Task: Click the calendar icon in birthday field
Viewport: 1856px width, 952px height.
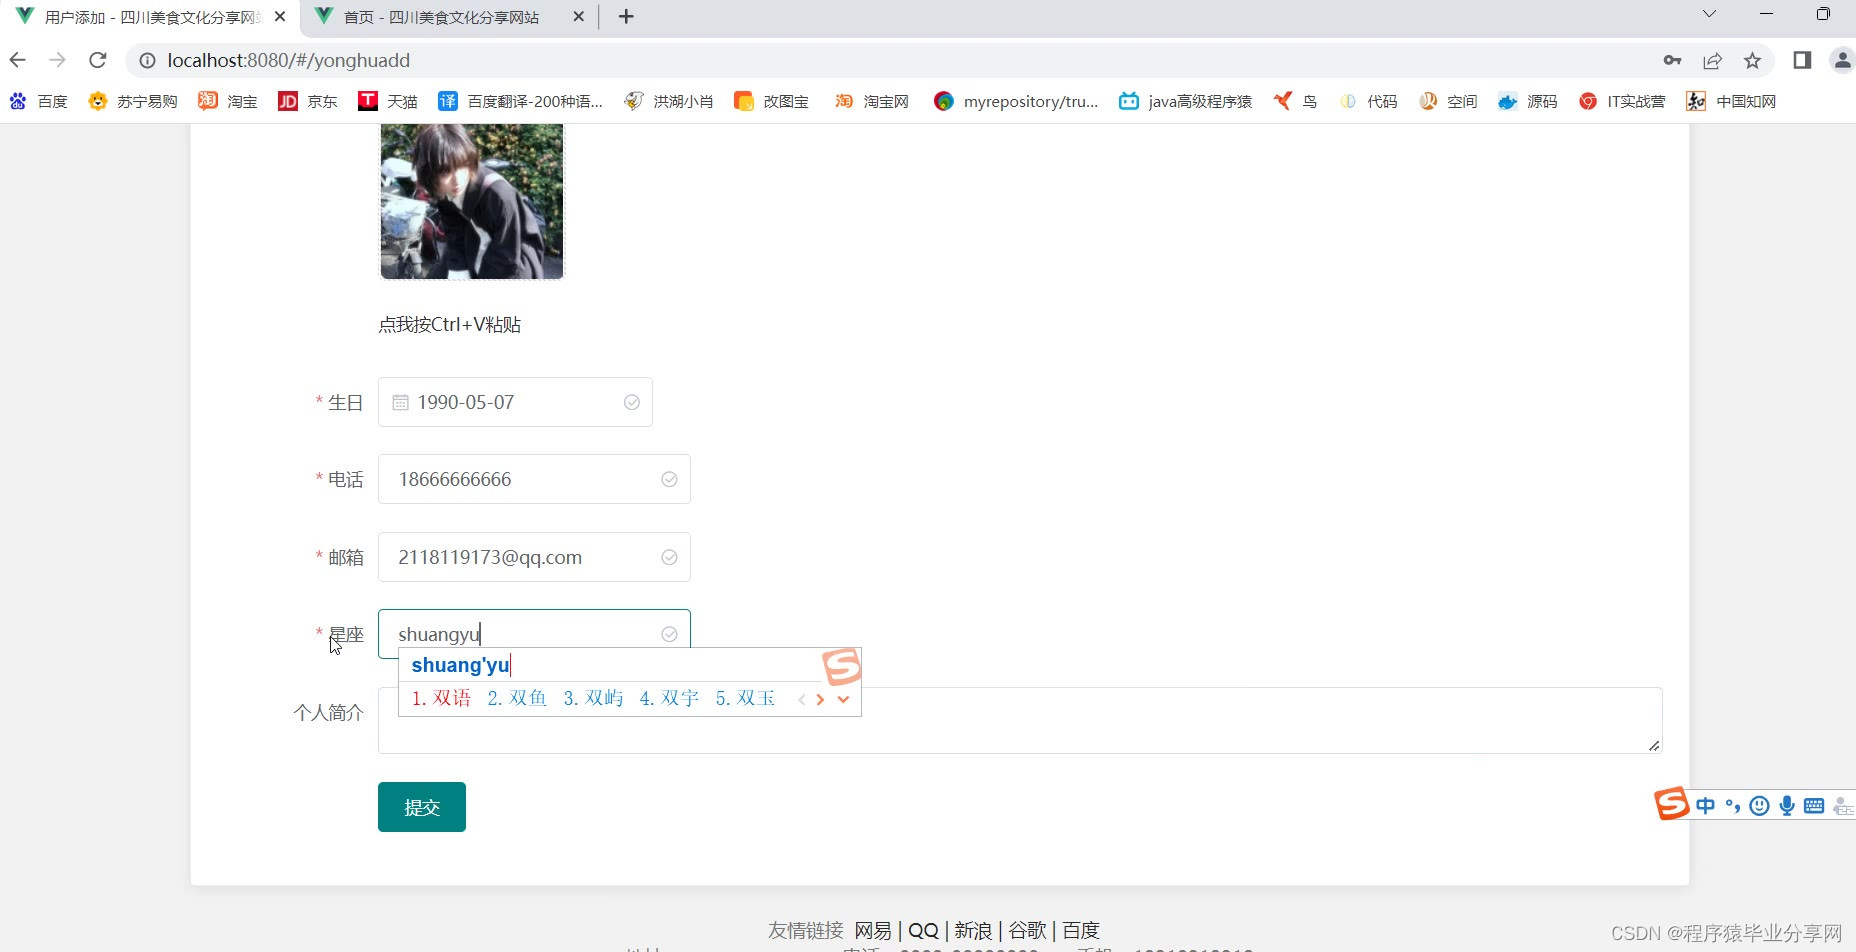Action: tap(400, 402)
